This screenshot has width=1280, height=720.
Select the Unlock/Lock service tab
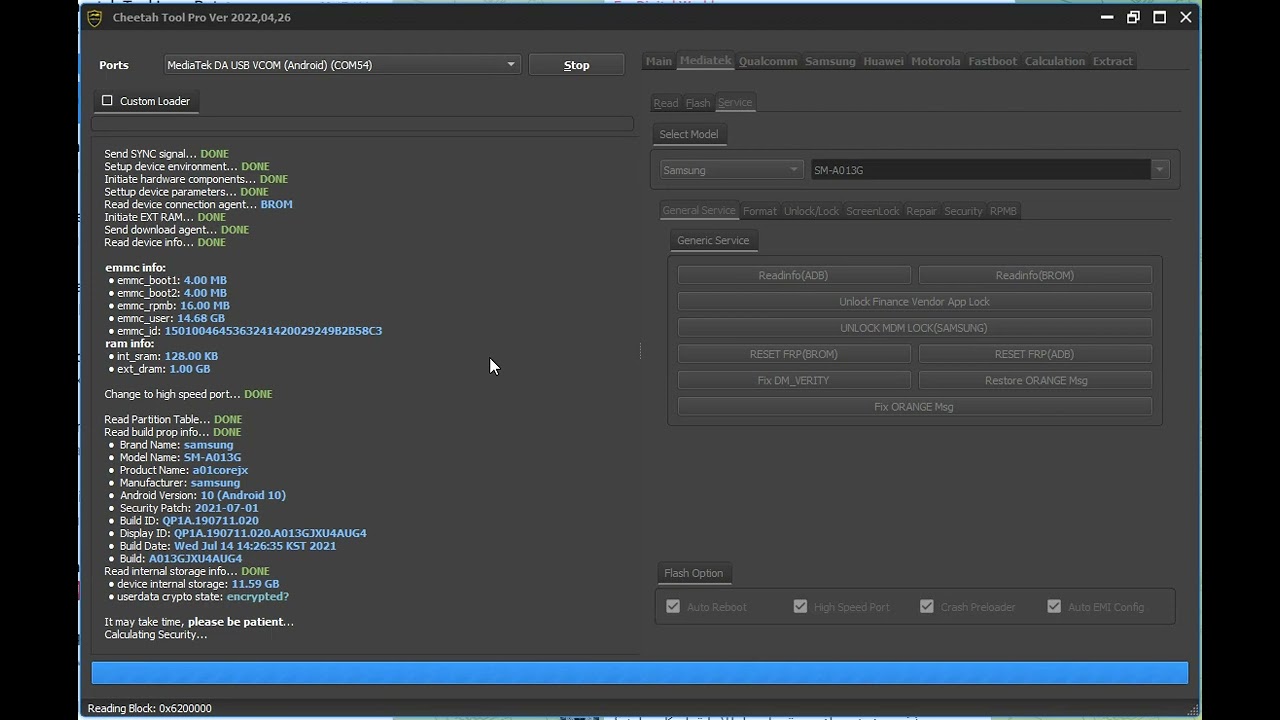(x=811, y=211)
